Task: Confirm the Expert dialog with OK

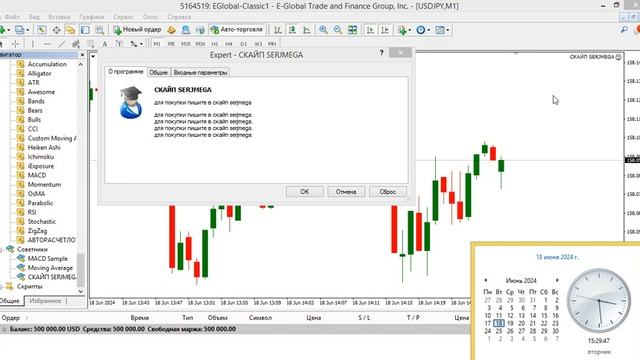Action: click(304, 191)
